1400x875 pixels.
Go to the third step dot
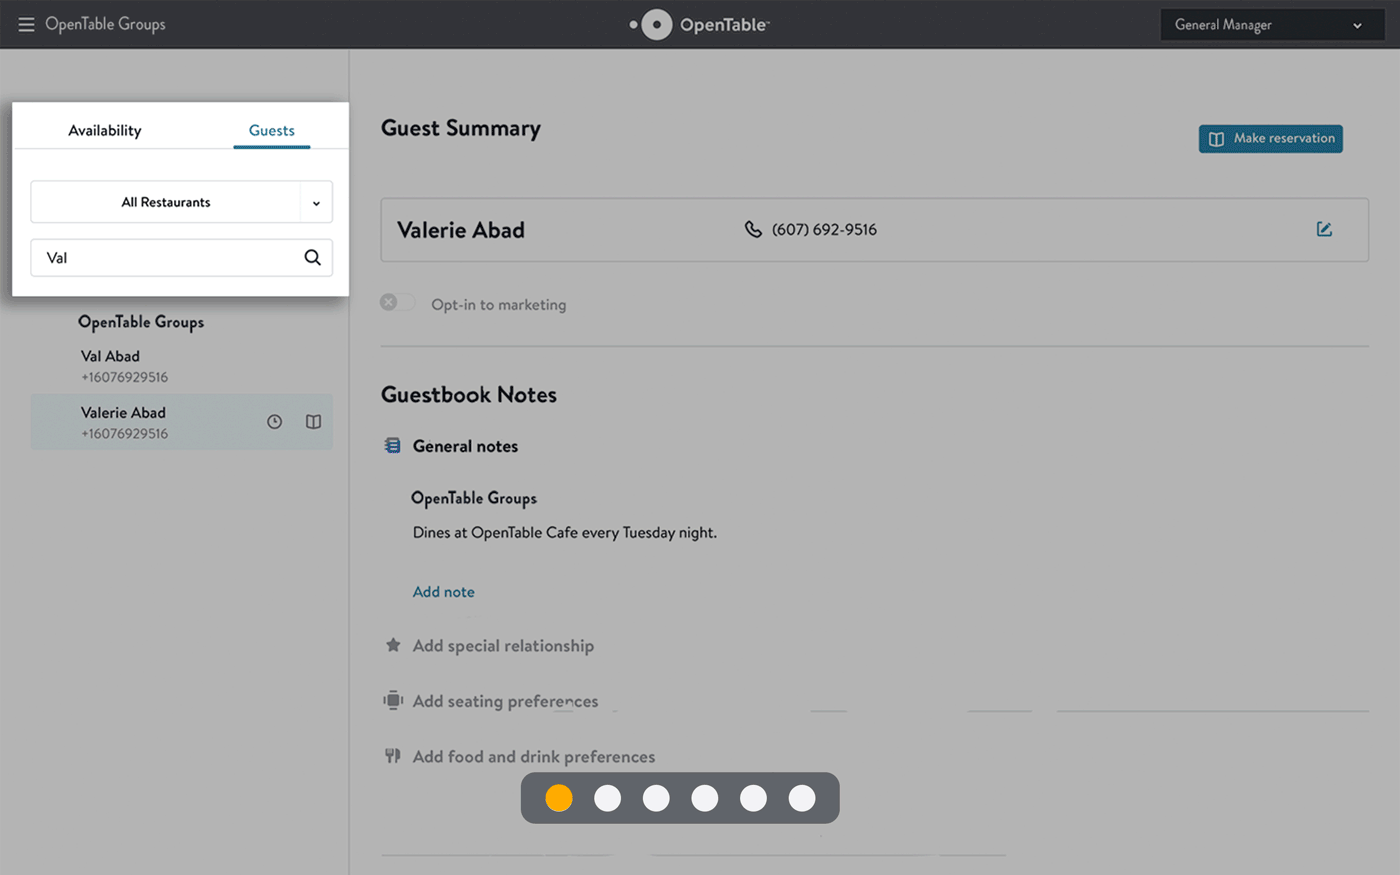(656, 798)
